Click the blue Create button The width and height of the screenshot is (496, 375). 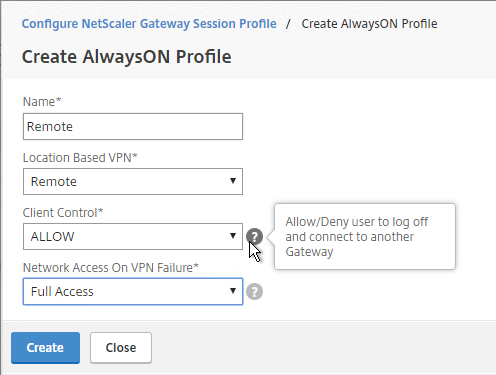click(45, 348)
